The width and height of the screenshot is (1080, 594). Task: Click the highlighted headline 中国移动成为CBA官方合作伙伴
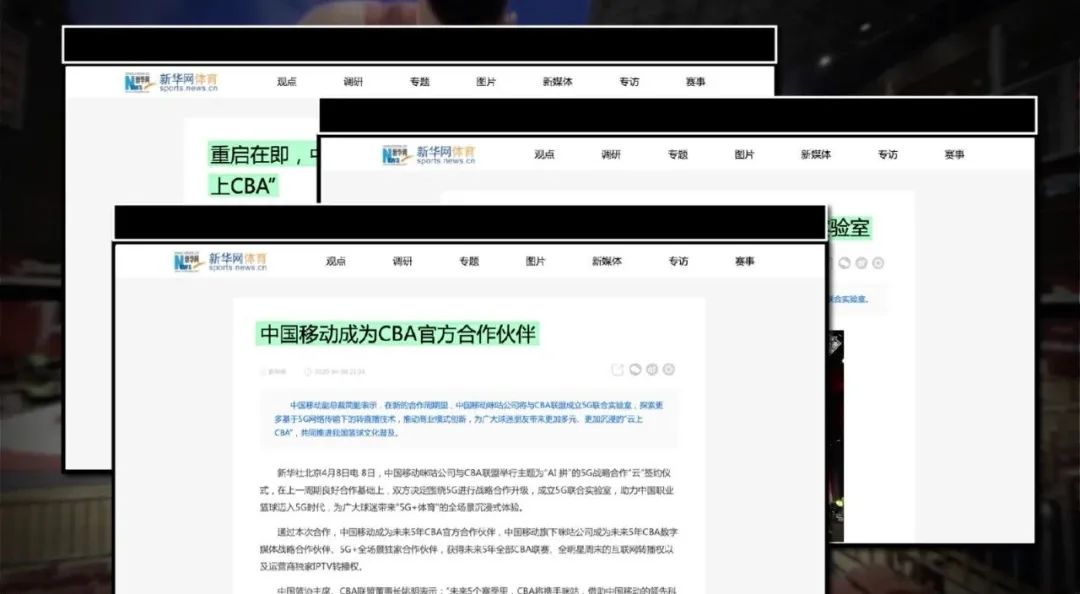(397, 335)
